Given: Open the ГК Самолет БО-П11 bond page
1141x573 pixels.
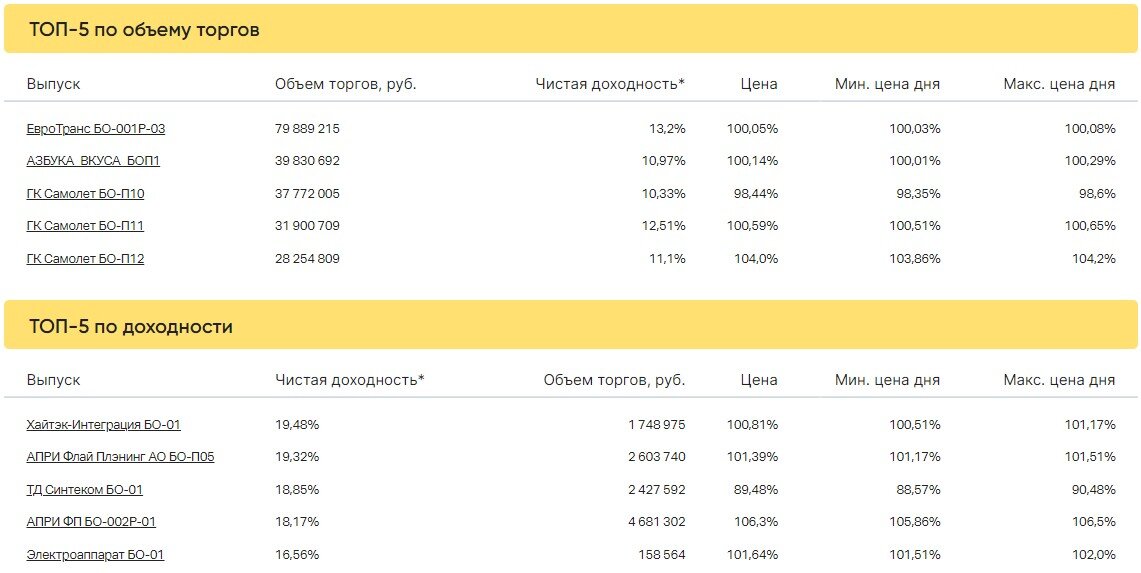Looking at the screenshot, I should 85,226.
